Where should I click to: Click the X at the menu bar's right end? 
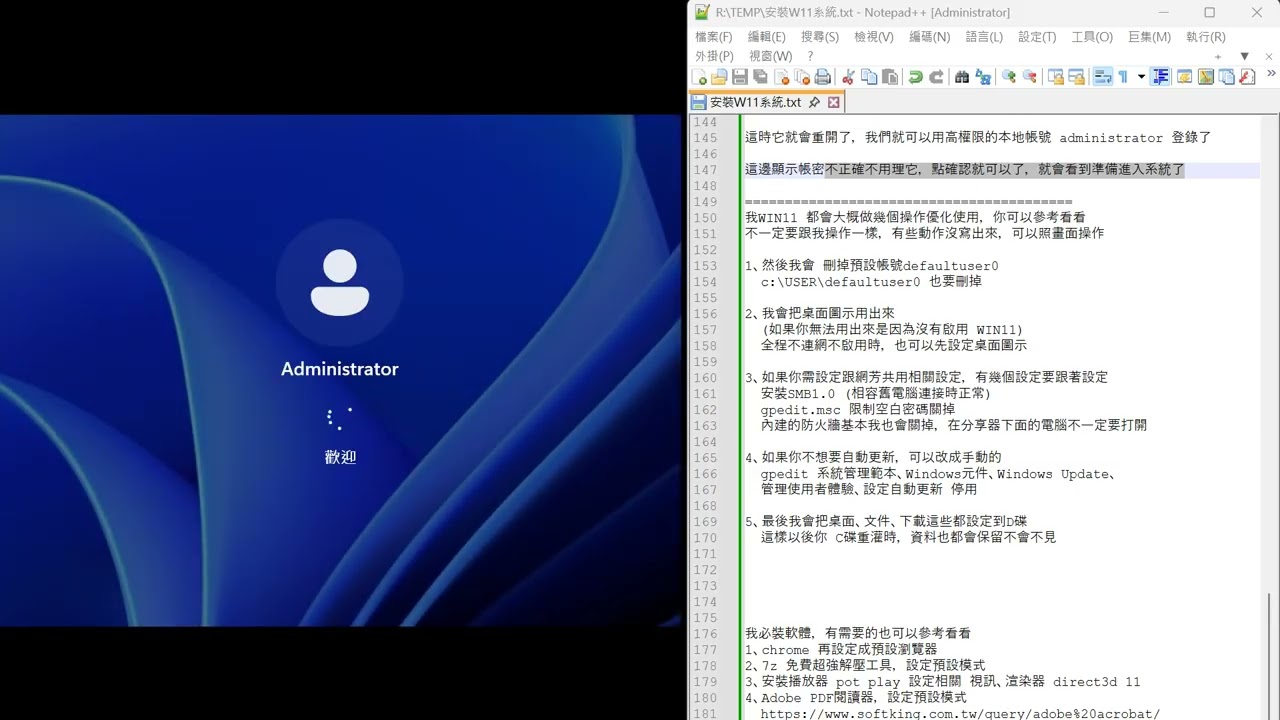coord(1269,56)
